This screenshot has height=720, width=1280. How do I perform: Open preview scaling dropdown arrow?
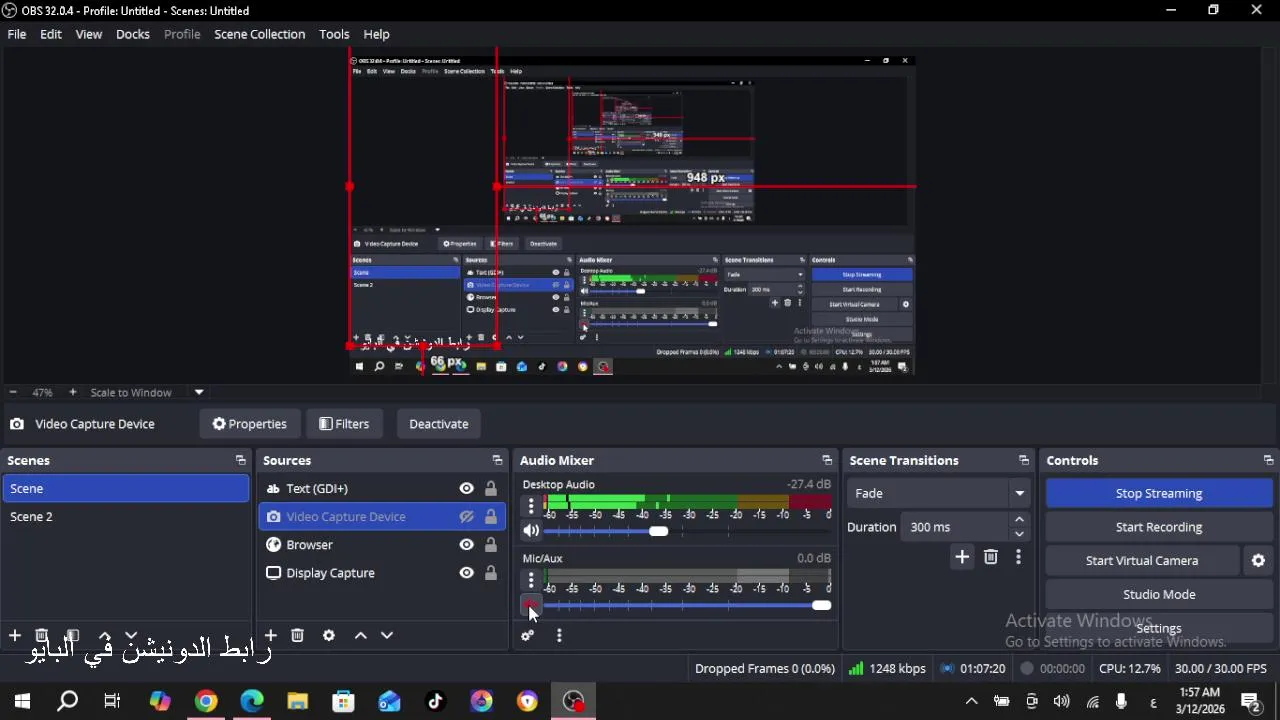point(199,393)
